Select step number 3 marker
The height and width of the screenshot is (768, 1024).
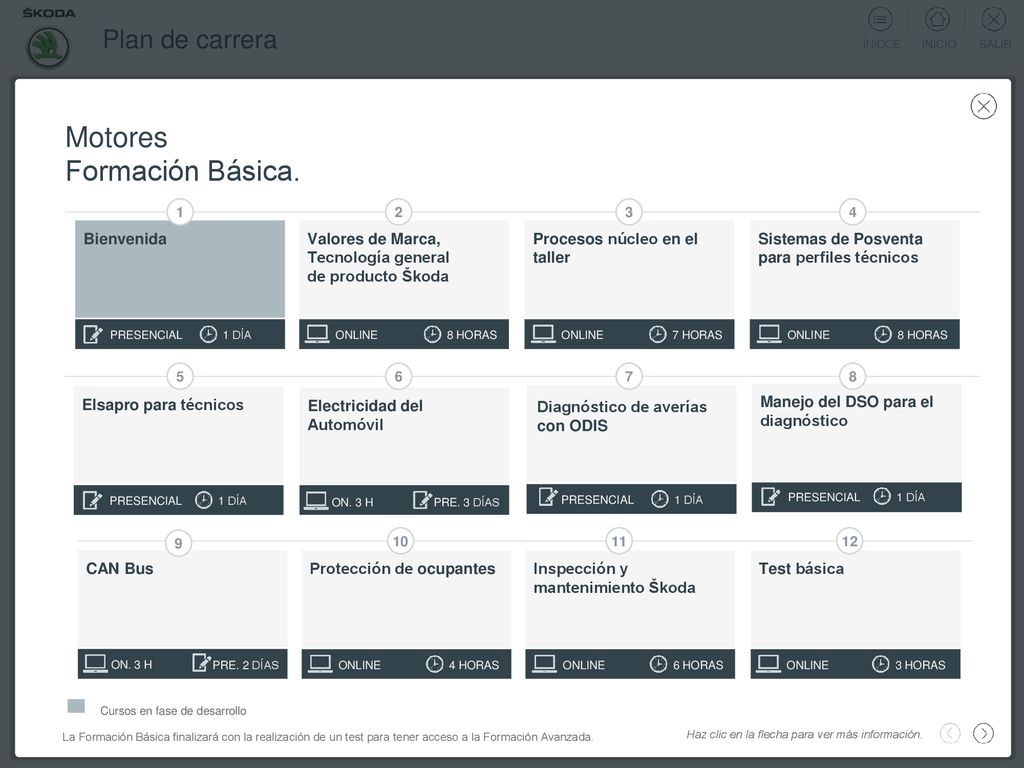pyautogui.click(x=629, y=212)
